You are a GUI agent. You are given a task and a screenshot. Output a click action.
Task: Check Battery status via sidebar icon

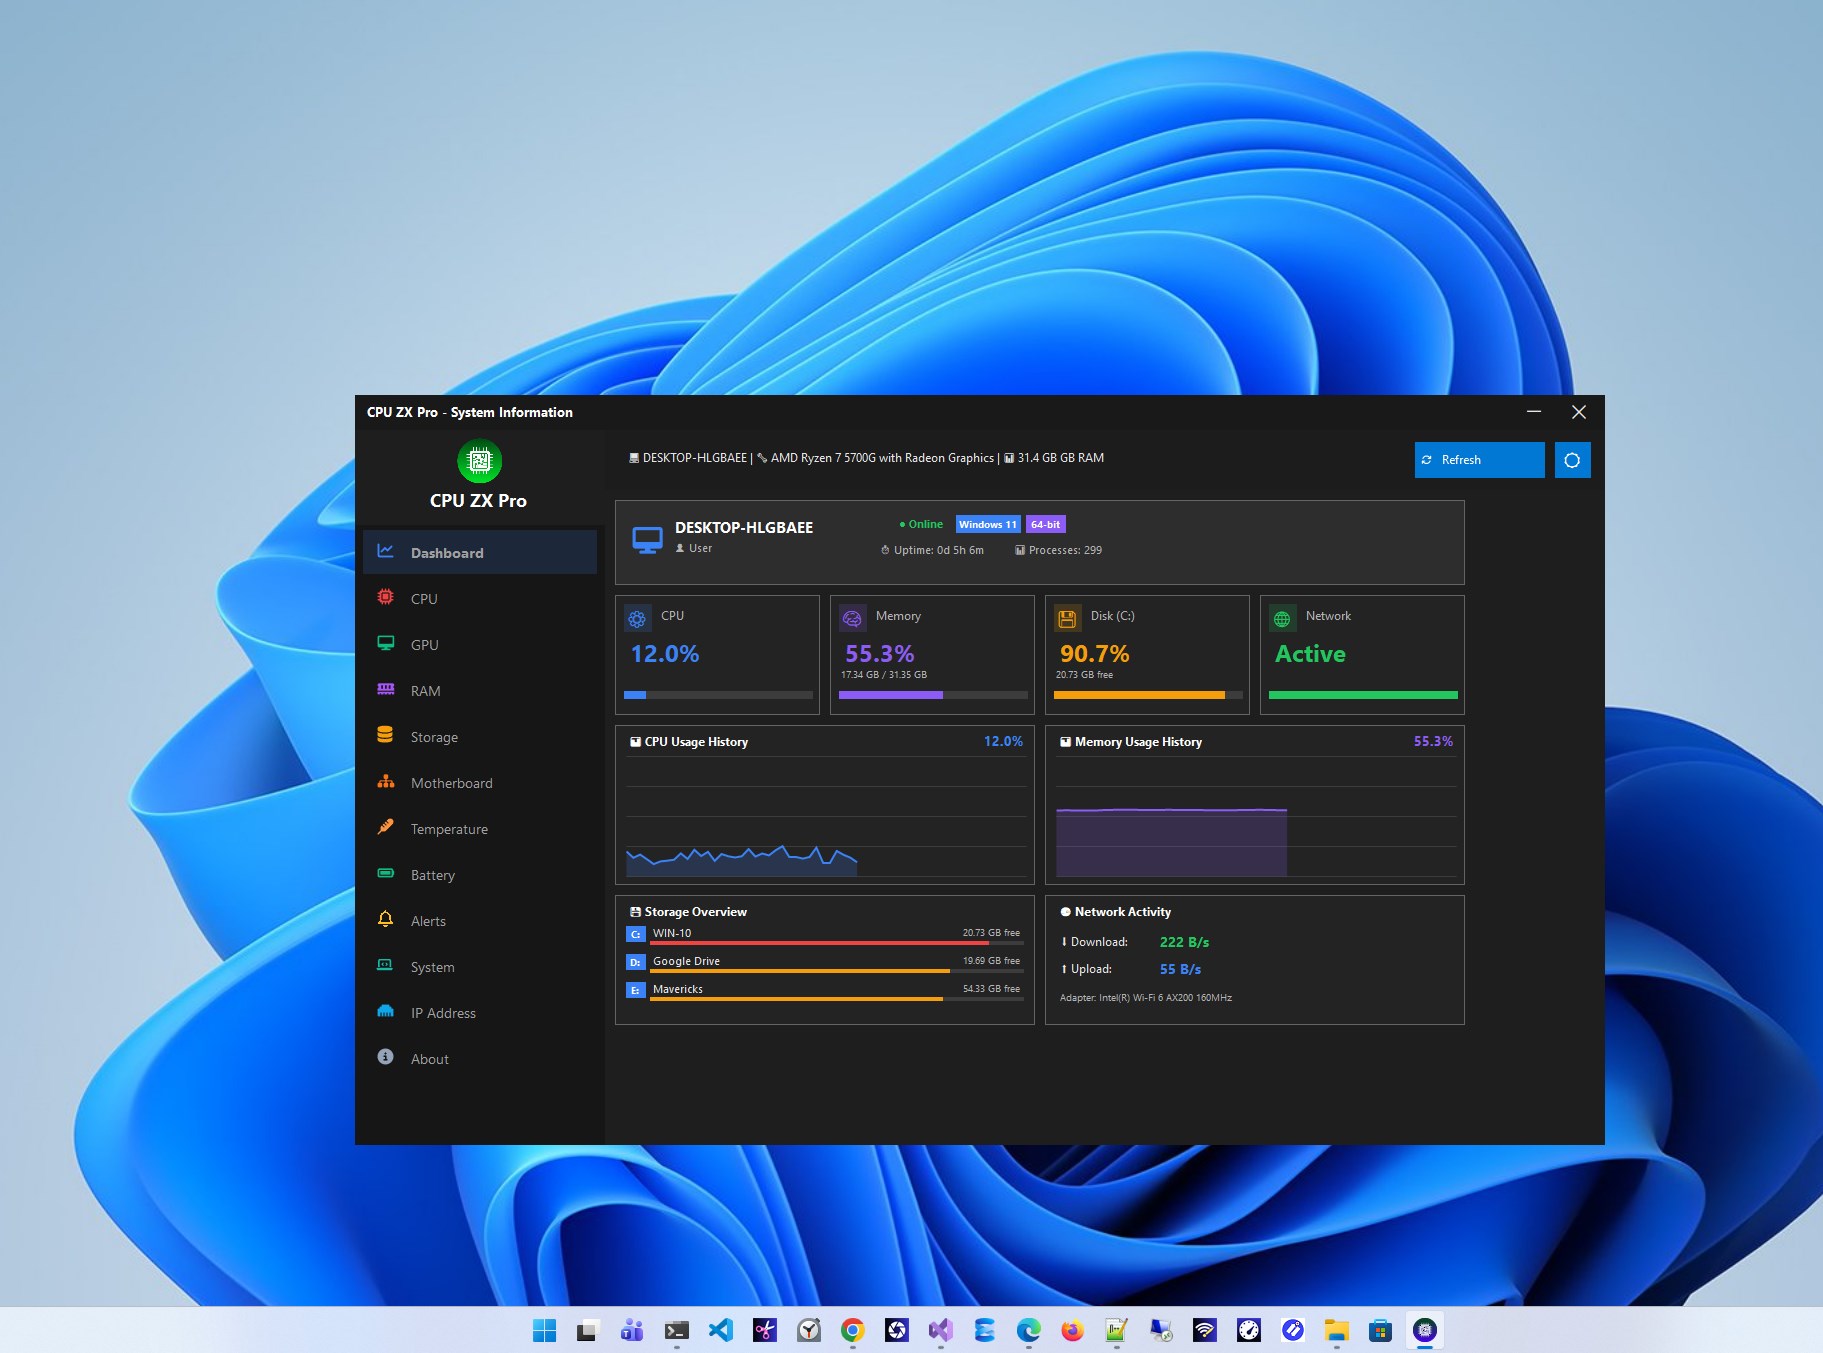pos(386,874)
